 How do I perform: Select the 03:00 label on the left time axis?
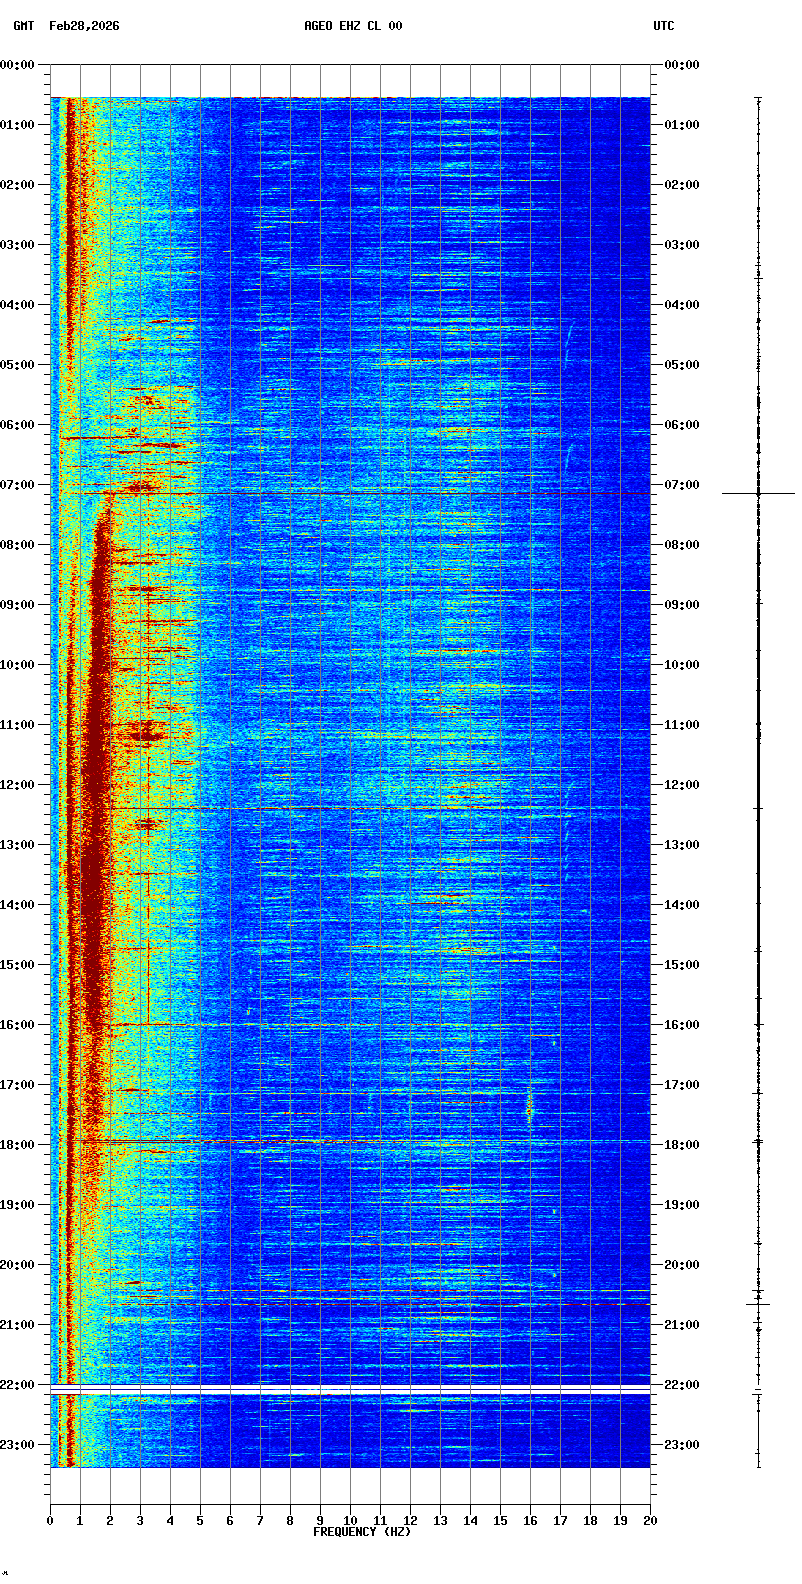(x=18, y=245)
